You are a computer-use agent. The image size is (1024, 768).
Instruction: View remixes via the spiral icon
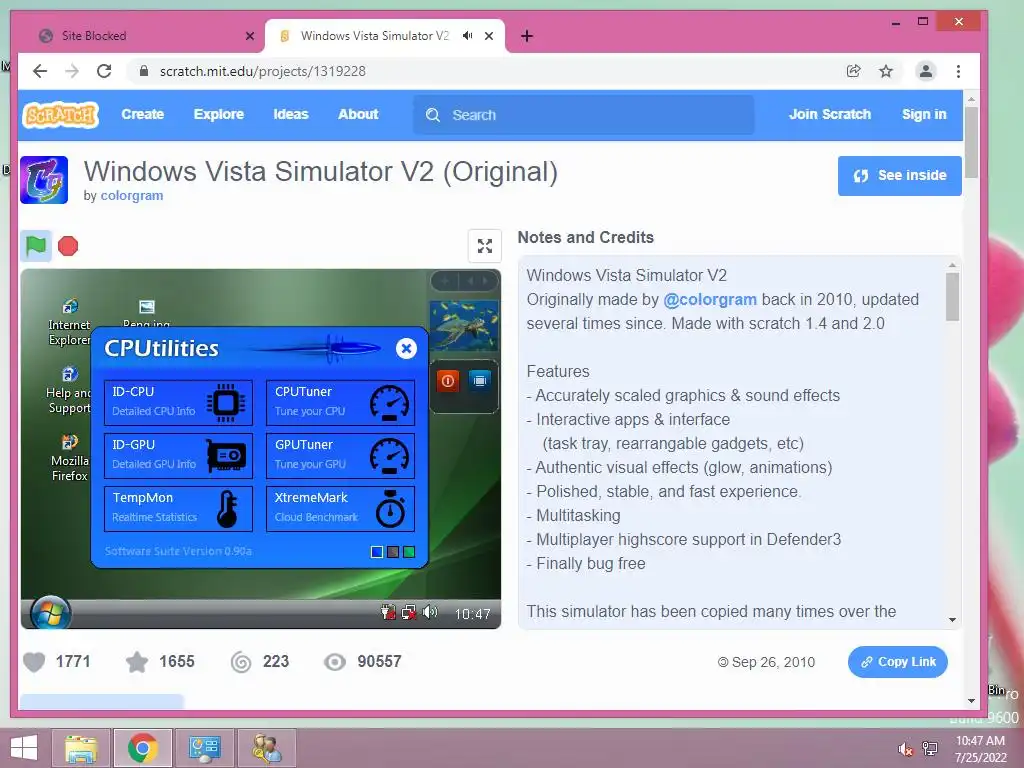point(241,662)
